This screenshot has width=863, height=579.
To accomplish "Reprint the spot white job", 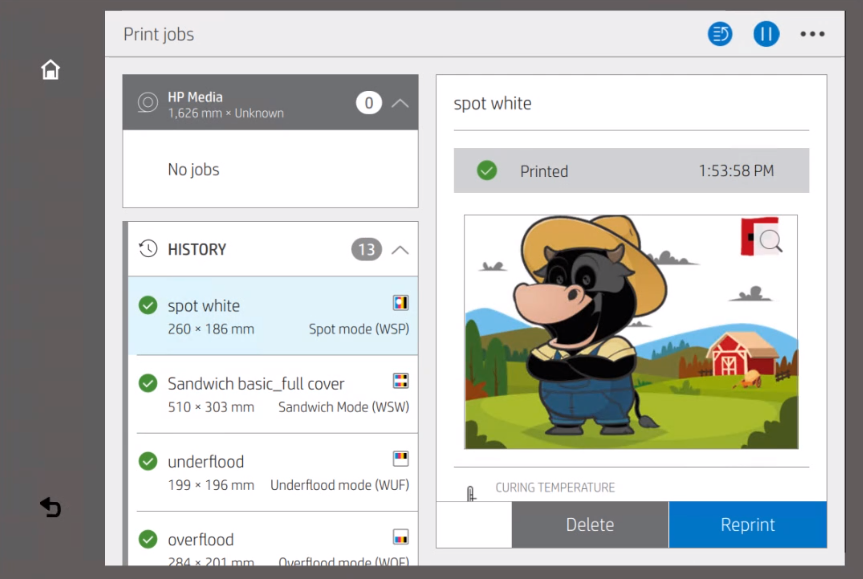I will (748, 525).
